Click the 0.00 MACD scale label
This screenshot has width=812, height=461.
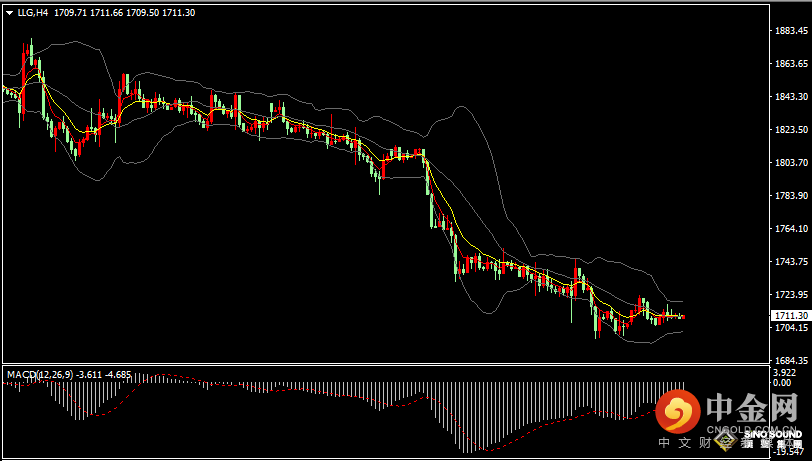782,383
